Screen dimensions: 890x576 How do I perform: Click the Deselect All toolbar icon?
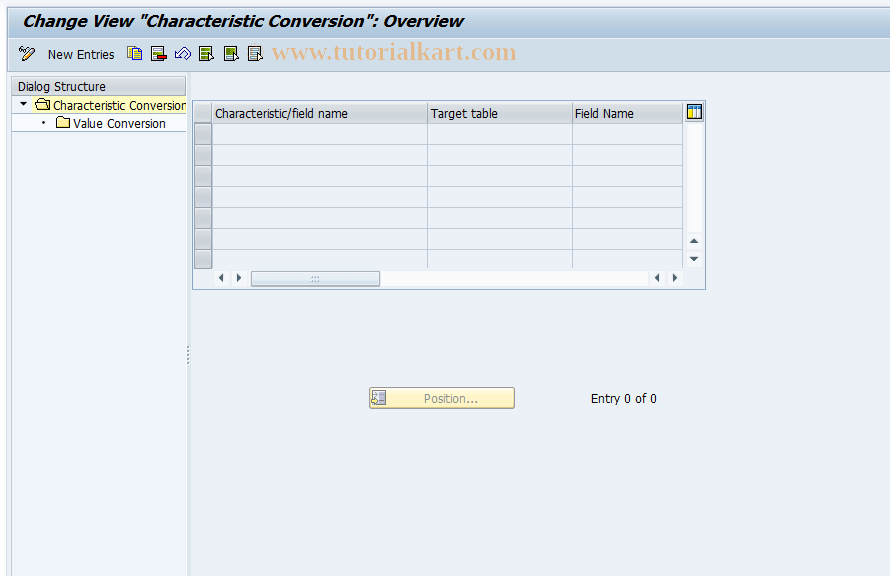pyautogui.click(x=255, y=54)
